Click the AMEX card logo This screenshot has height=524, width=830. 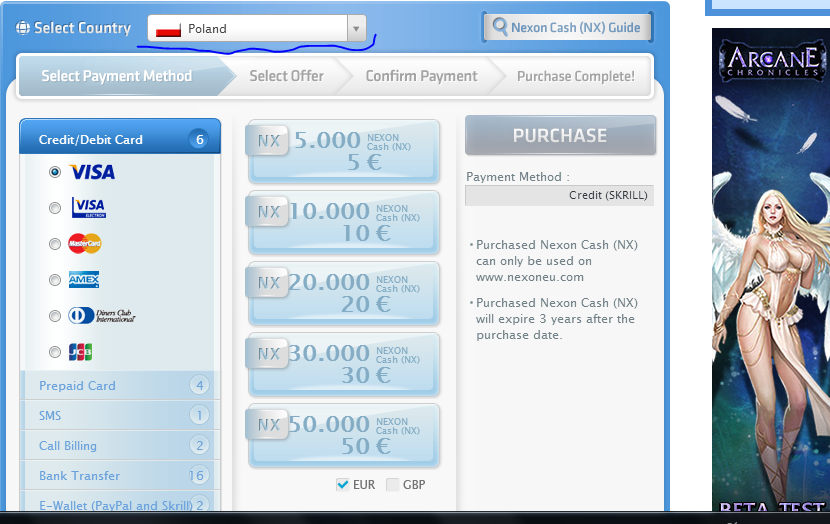click(84, 279)
